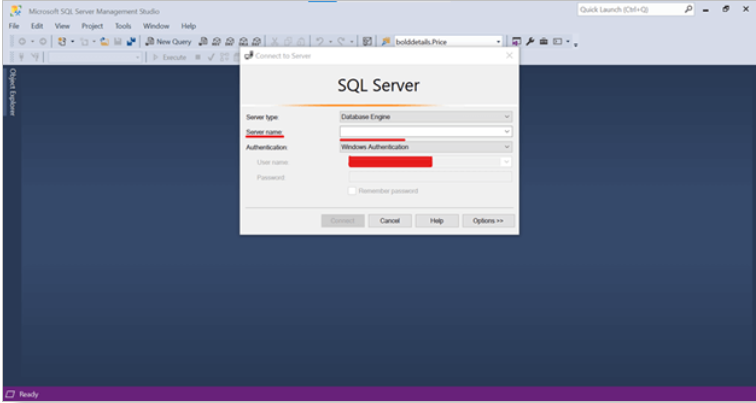Click the Activity Monitor toolbar icon
The image size is (756, 403).
[x=367, y=42]
